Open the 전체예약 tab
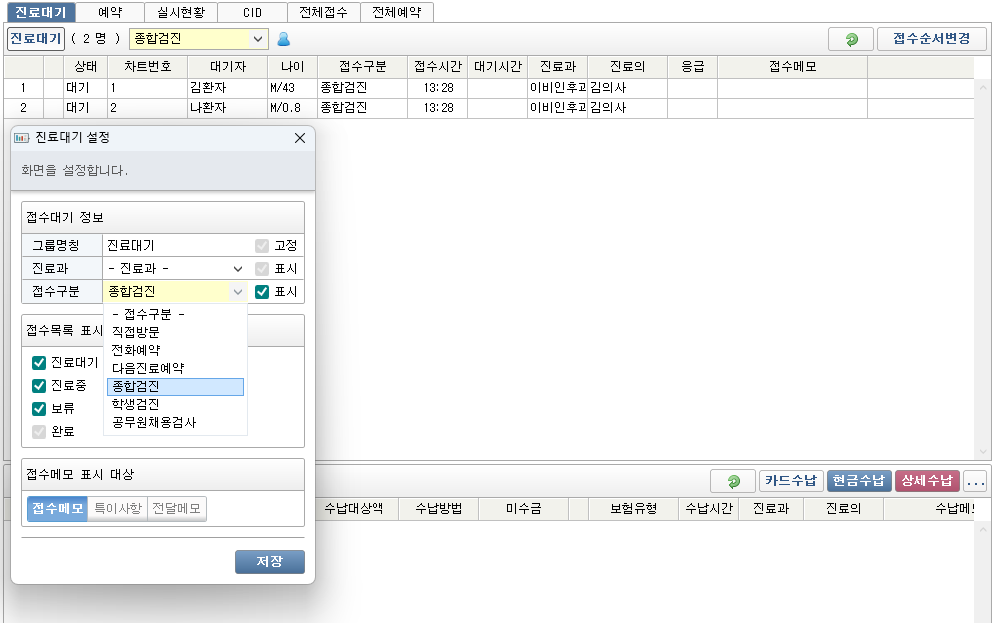The image size is (992, 623). (396, 12)
